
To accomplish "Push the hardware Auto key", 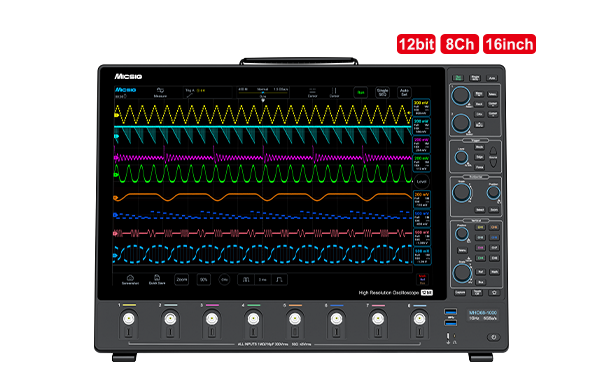I will coord(492,78).
